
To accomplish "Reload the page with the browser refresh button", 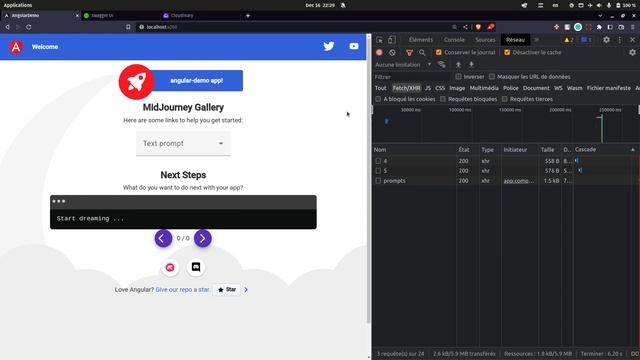I will tap(29, 27).
